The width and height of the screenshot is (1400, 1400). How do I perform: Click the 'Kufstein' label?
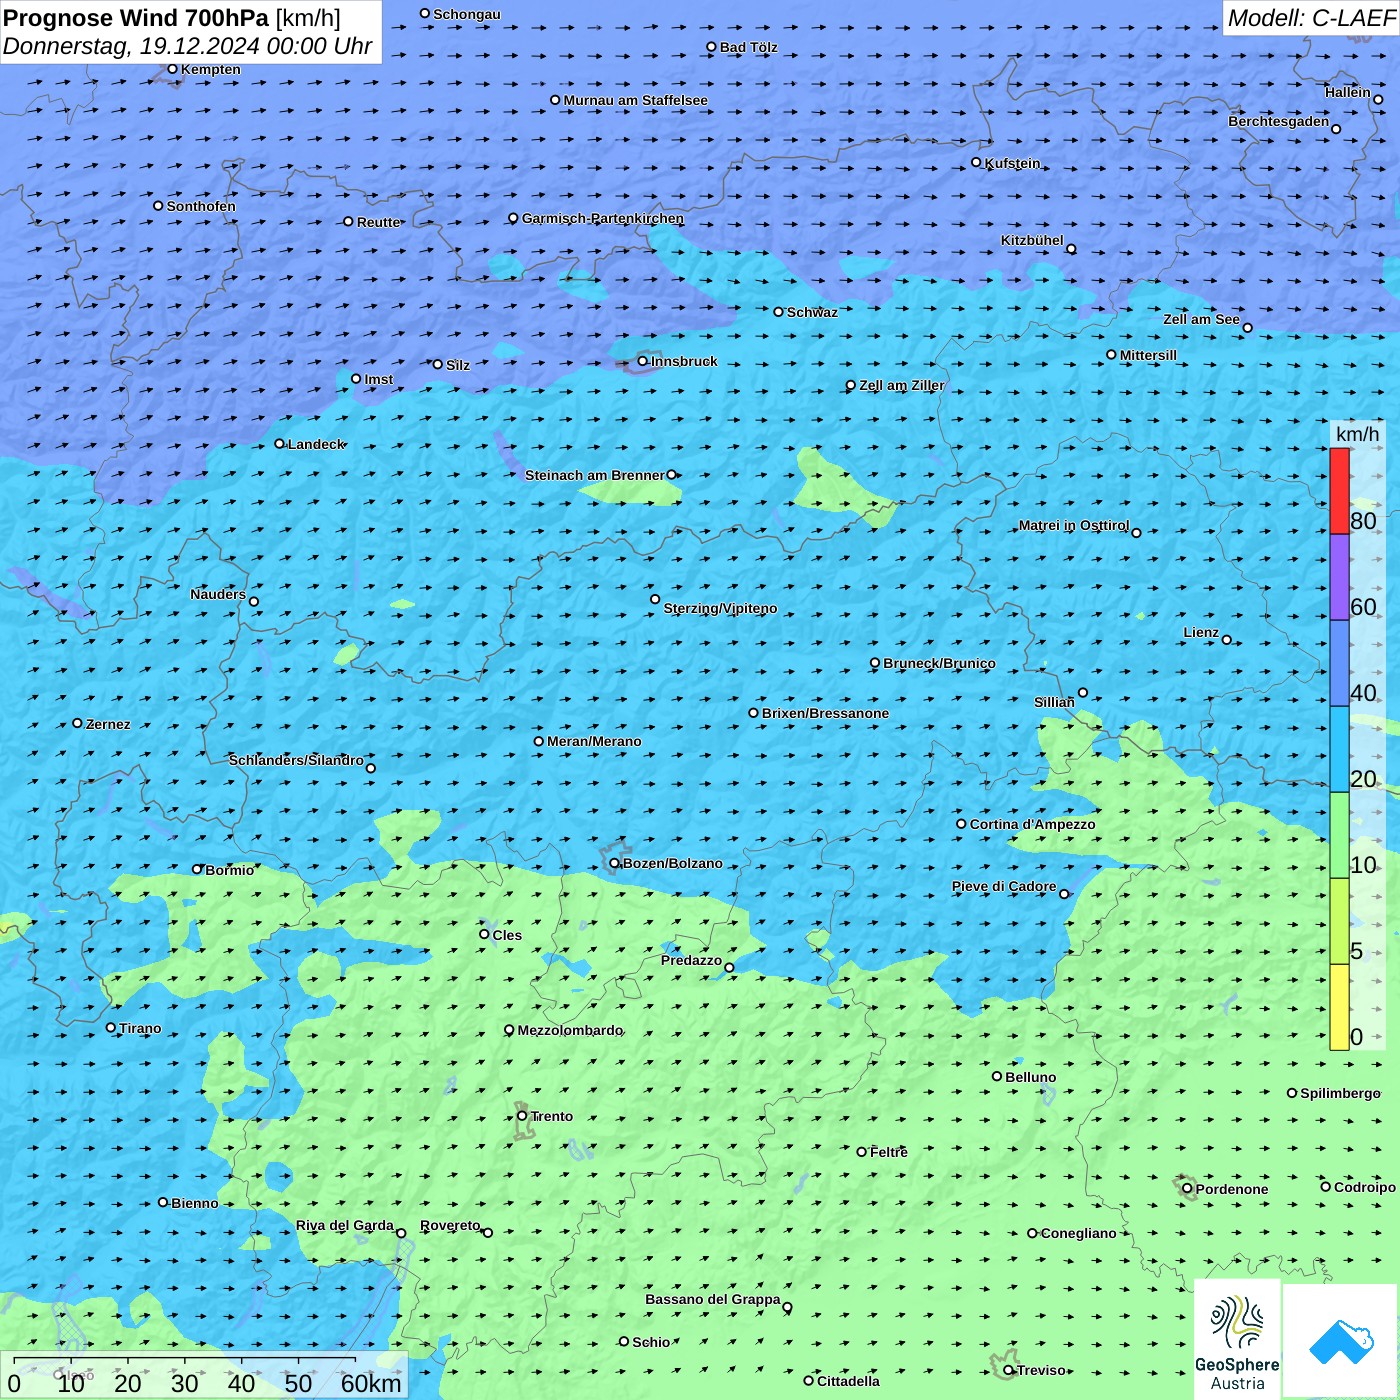coord(1012,163)
